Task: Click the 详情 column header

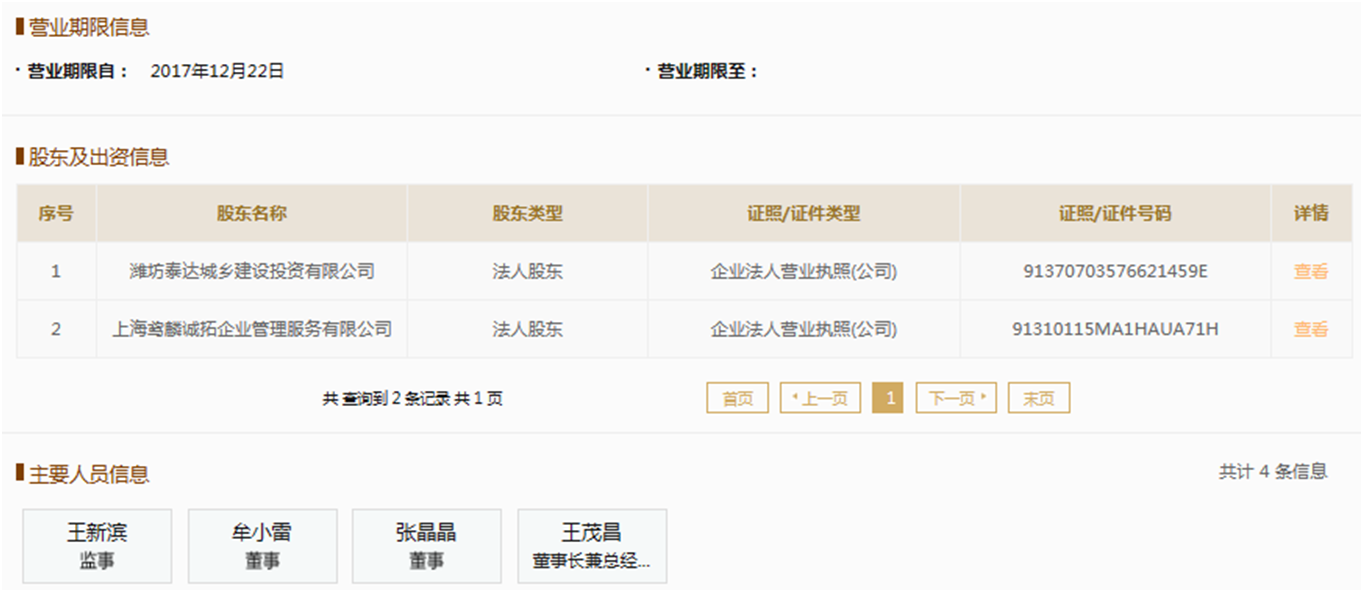Action: point(1310,213)
